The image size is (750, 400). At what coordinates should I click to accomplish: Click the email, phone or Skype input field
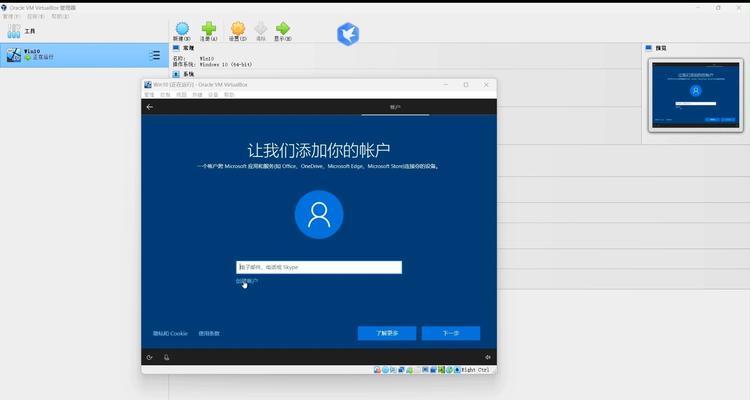click(319, 267)
